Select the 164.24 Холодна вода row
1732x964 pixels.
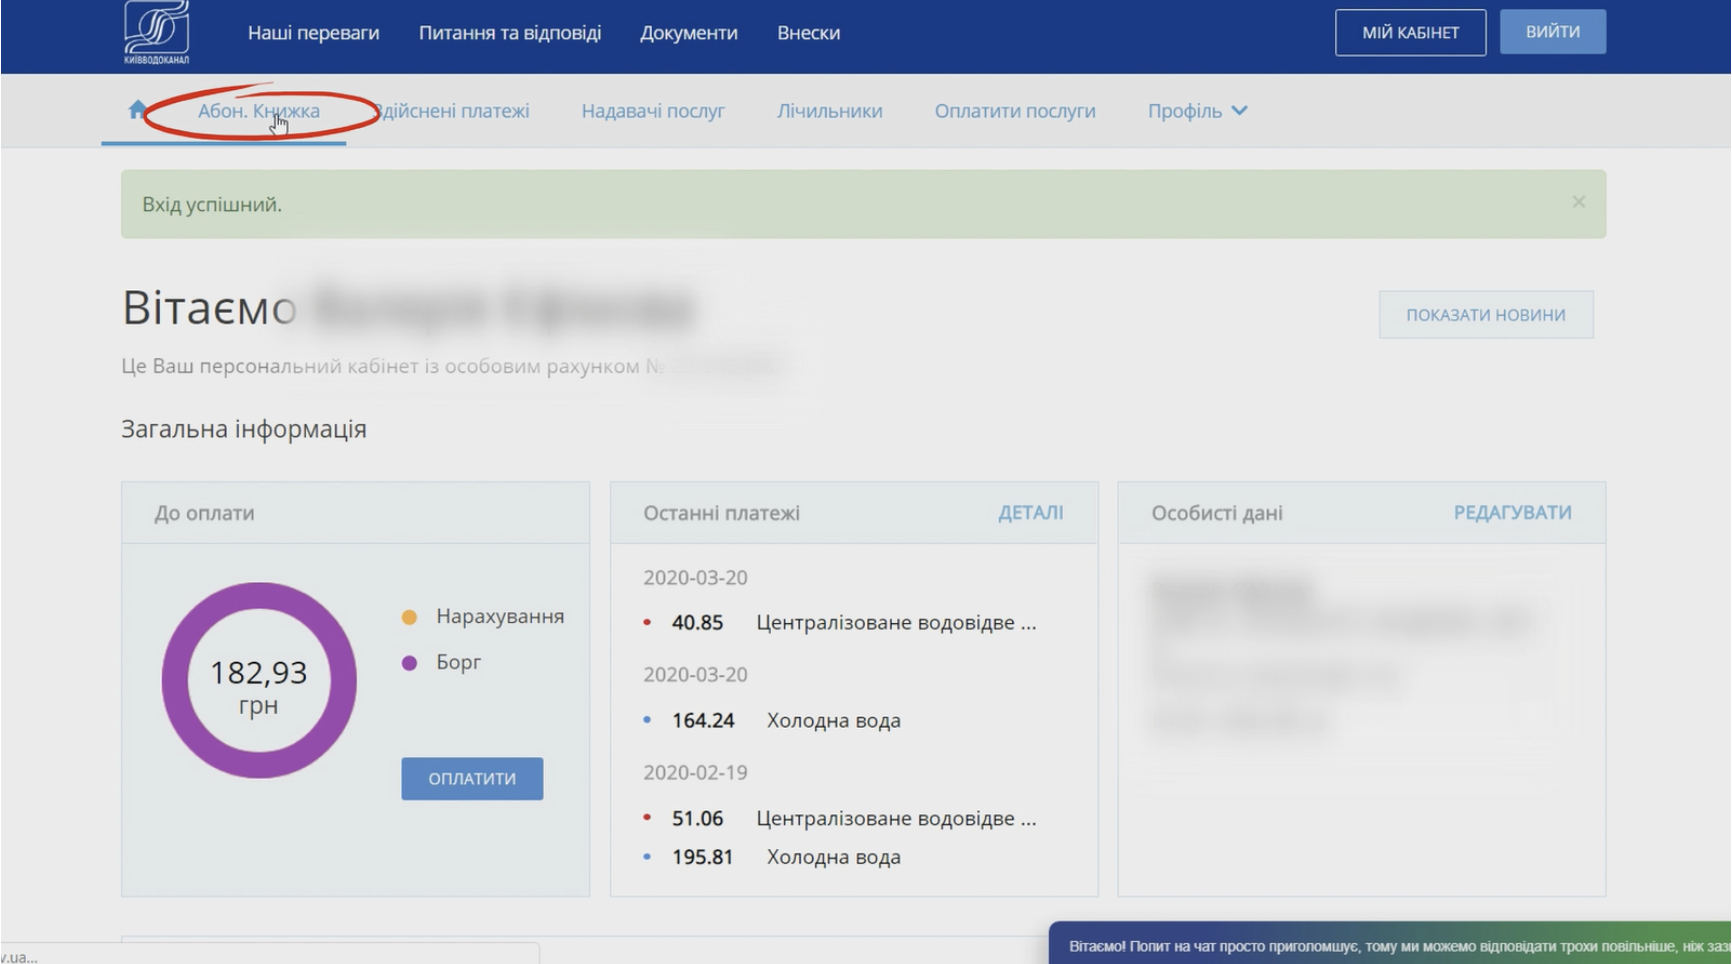tap(772, 720)
